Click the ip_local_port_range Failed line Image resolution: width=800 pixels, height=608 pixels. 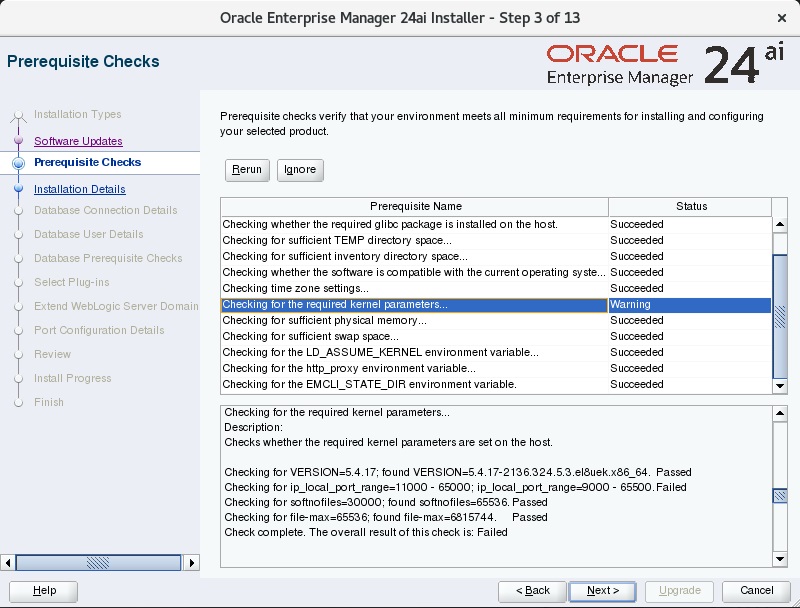tap(455, 487)
